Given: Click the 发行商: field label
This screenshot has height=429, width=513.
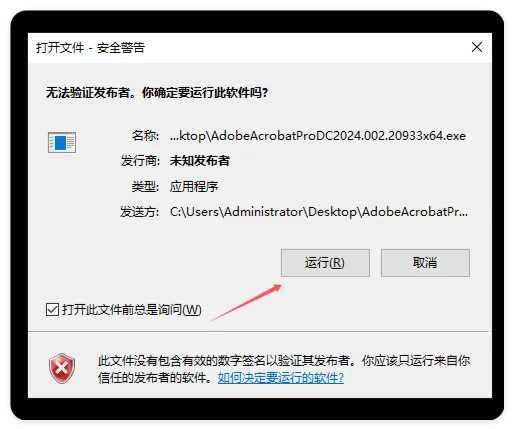Looking at the screenshot, I should coord(140,161).
